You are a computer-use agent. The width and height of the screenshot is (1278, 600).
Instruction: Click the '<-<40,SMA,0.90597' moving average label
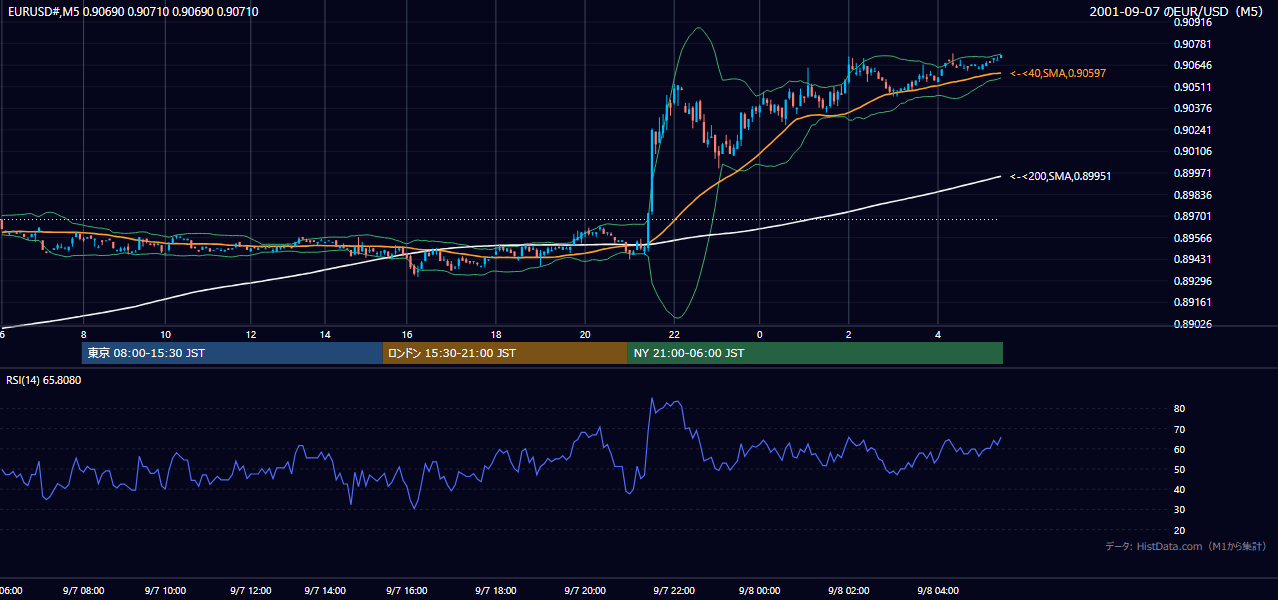(1058, 74)
